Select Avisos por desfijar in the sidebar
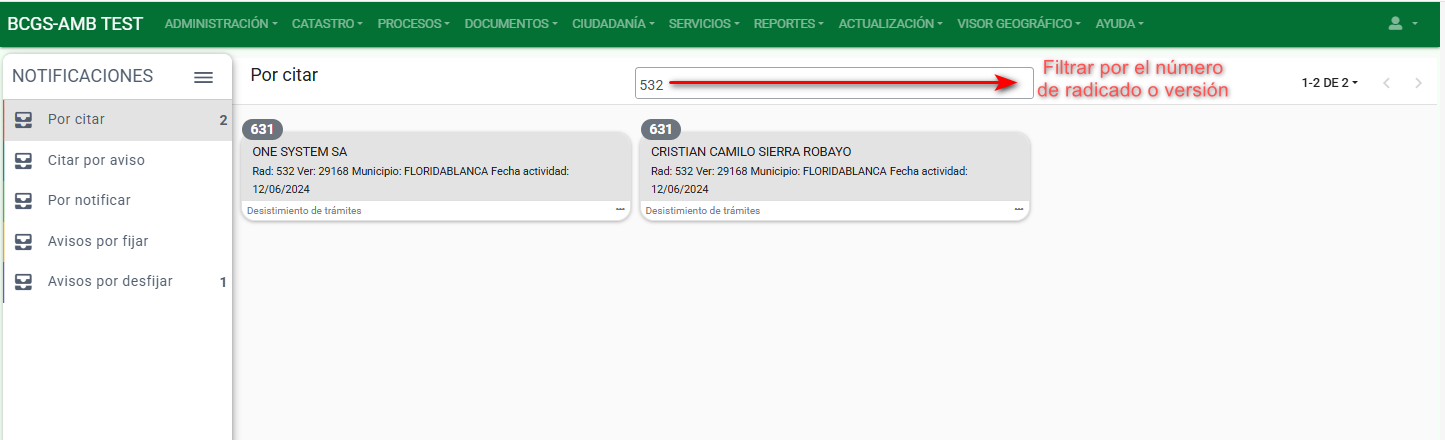1445x440 pixels. point(110,282)
